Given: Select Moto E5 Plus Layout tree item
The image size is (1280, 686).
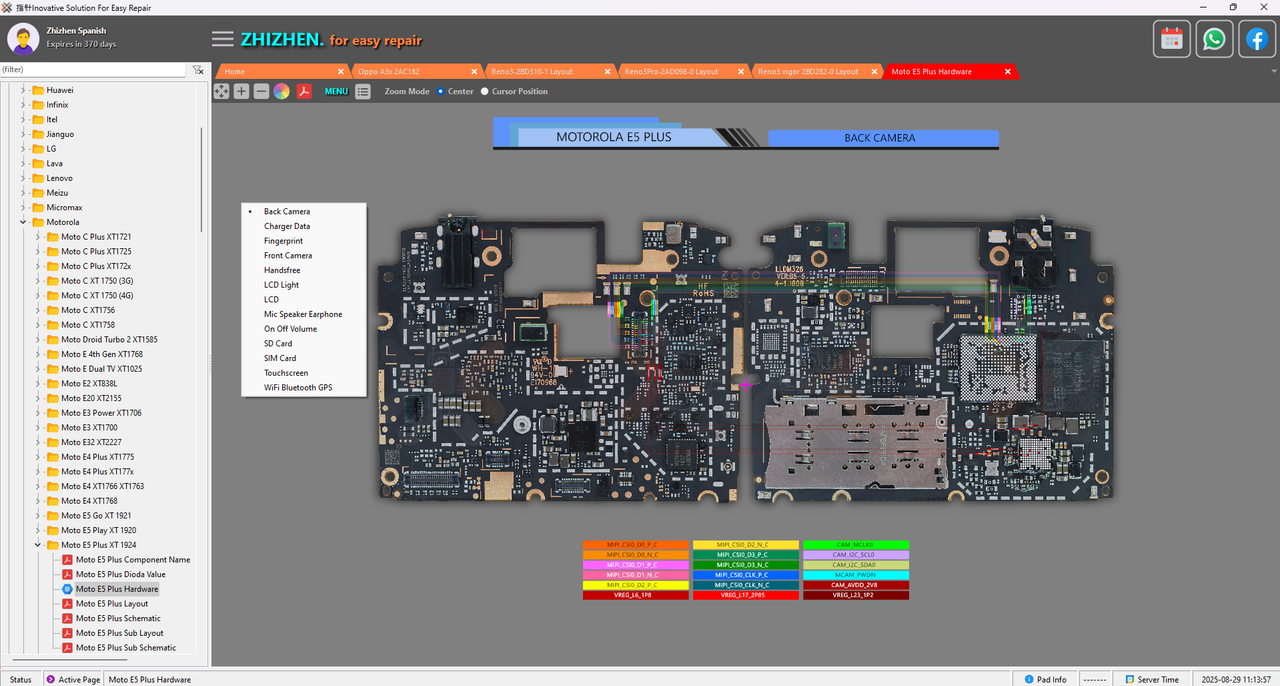Looking at the screenshot, I should 112,604.
